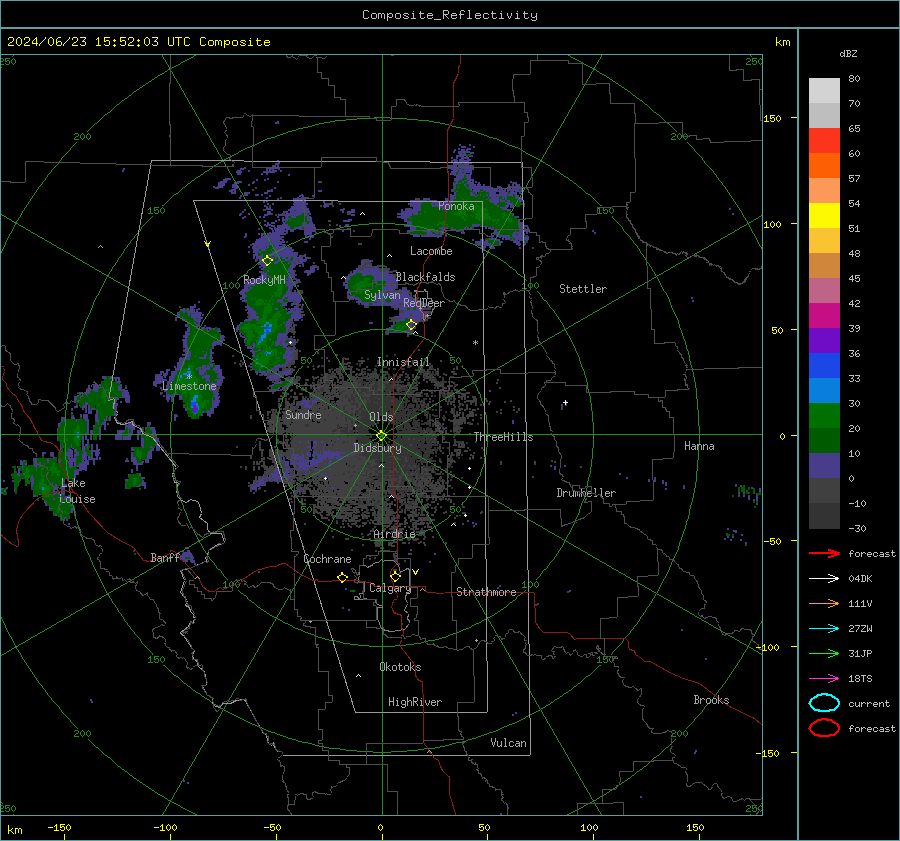This screenshot has height=841, width=900.
Task: Click the yellow diamond marker near Cochrane
Action: [x=342, y=577]
